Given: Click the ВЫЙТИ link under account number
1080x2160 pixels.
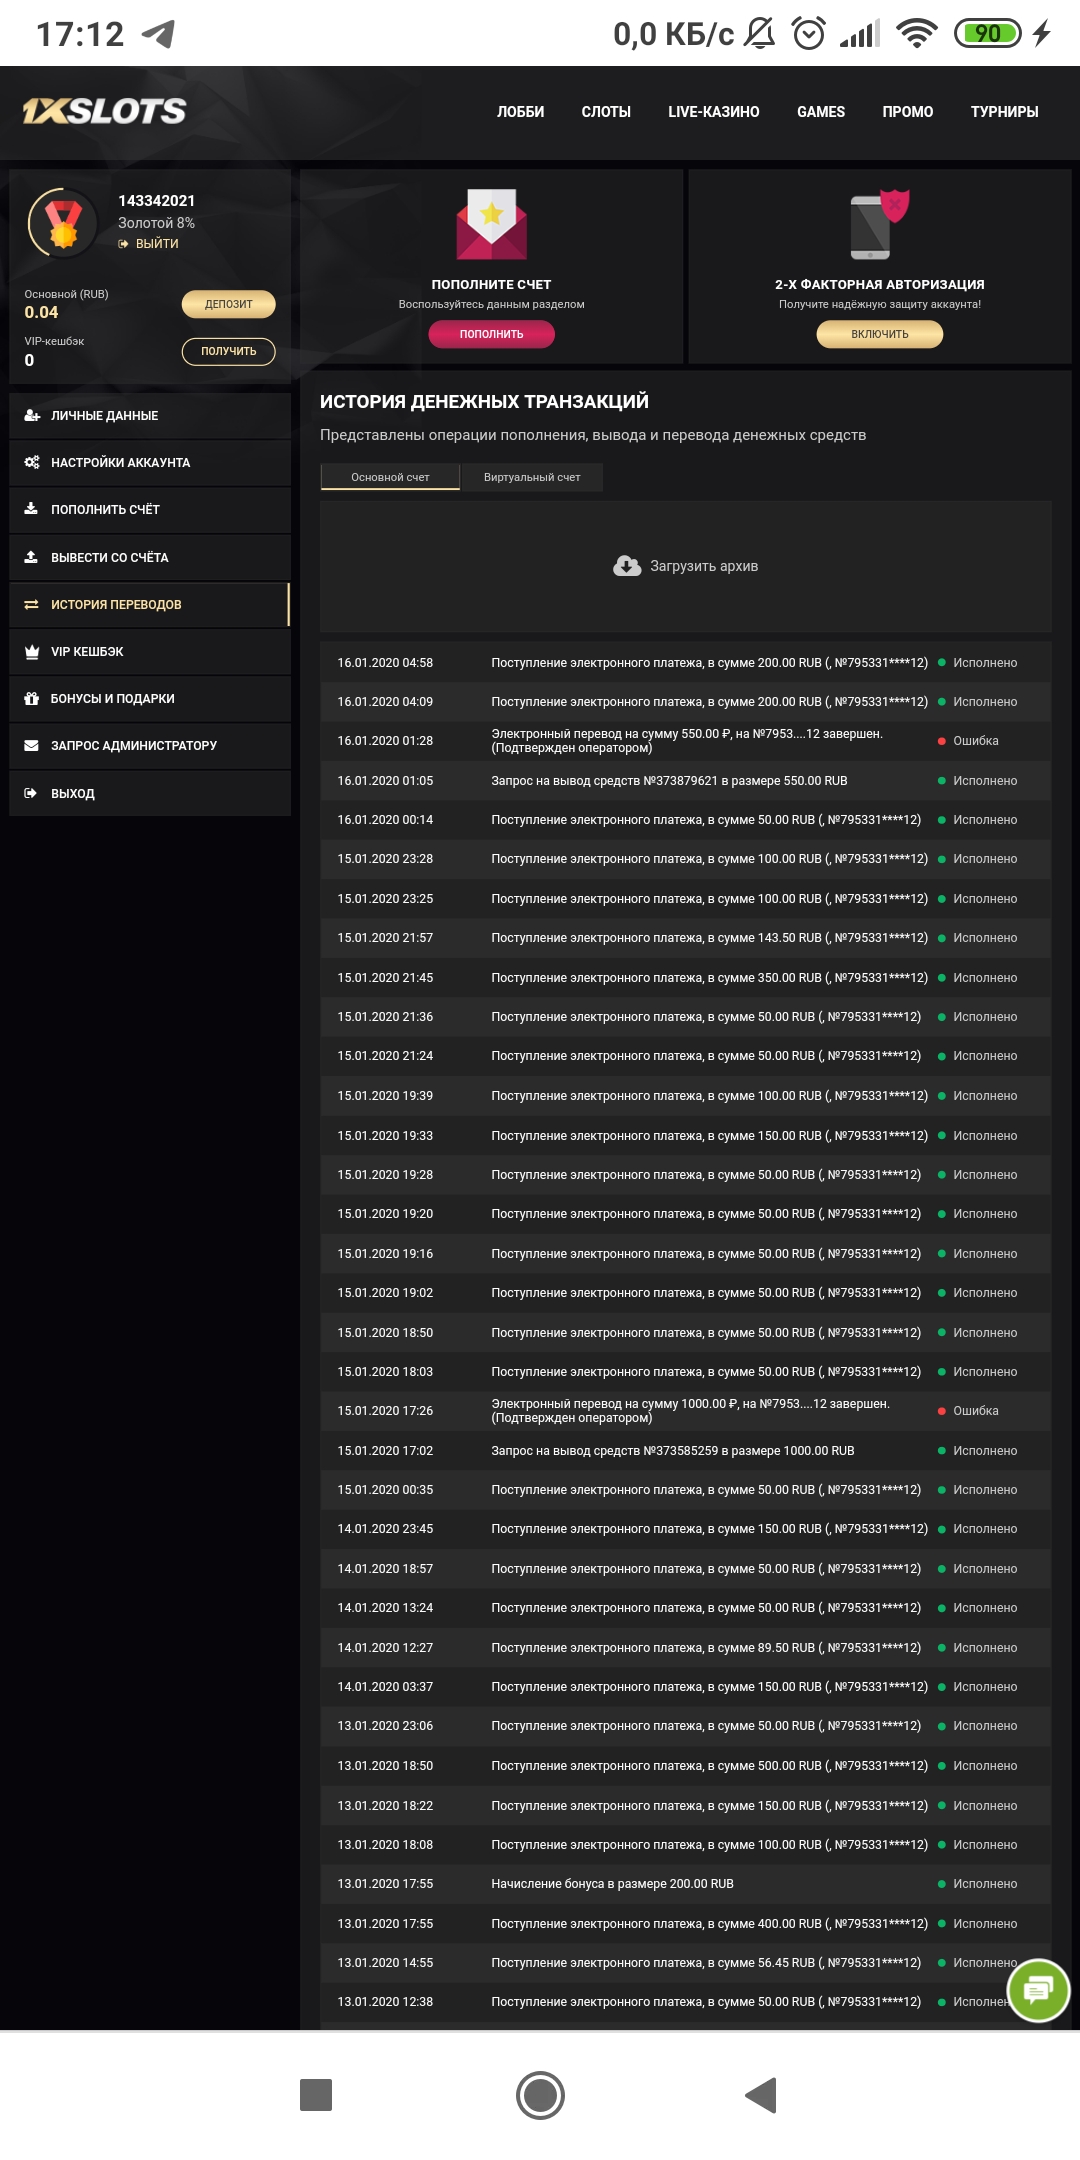Looking at the screenshot, I should [x=157, y=244].
